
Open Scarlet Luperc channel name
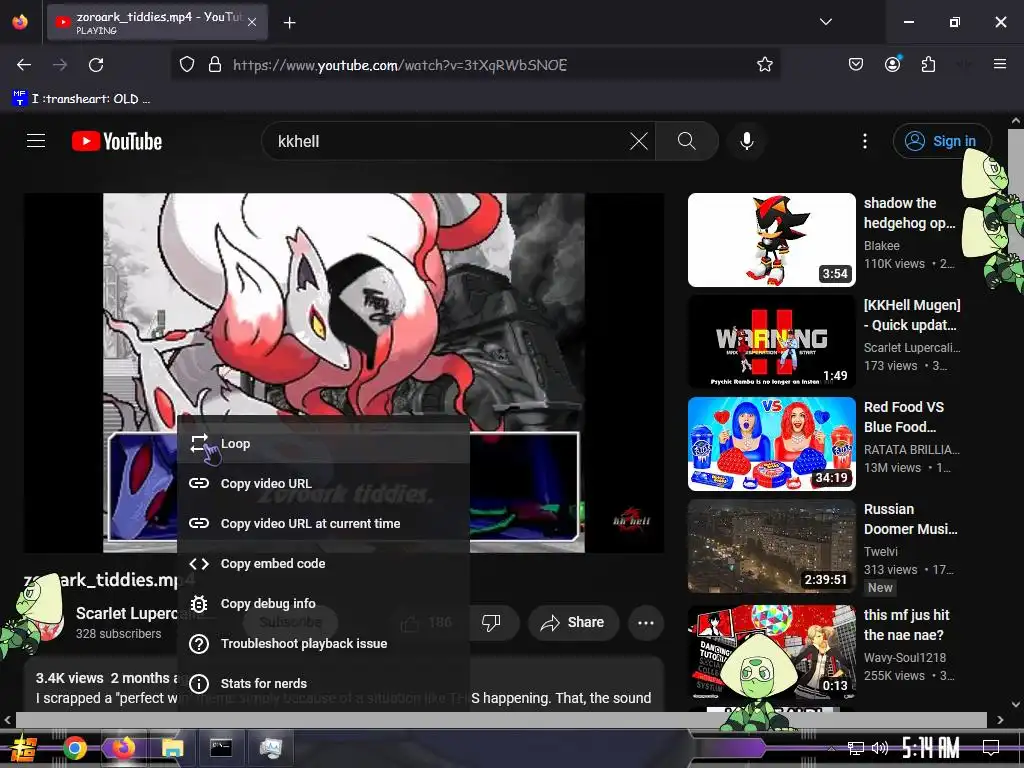tap(127, 613)
